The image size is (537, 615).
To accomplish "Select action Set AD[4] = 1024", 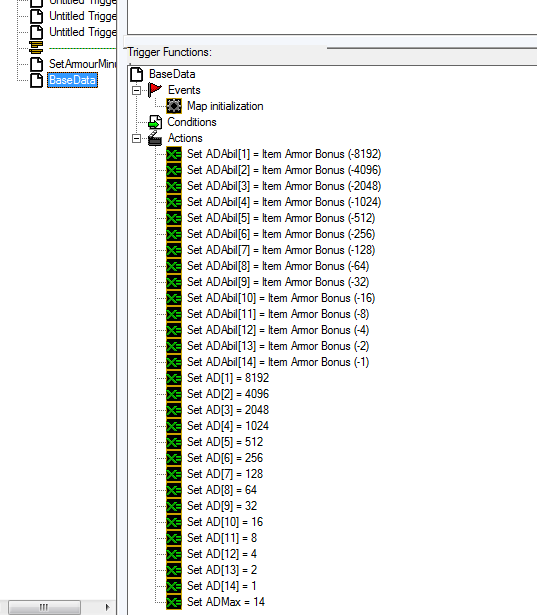I will (x=228, y=426).
